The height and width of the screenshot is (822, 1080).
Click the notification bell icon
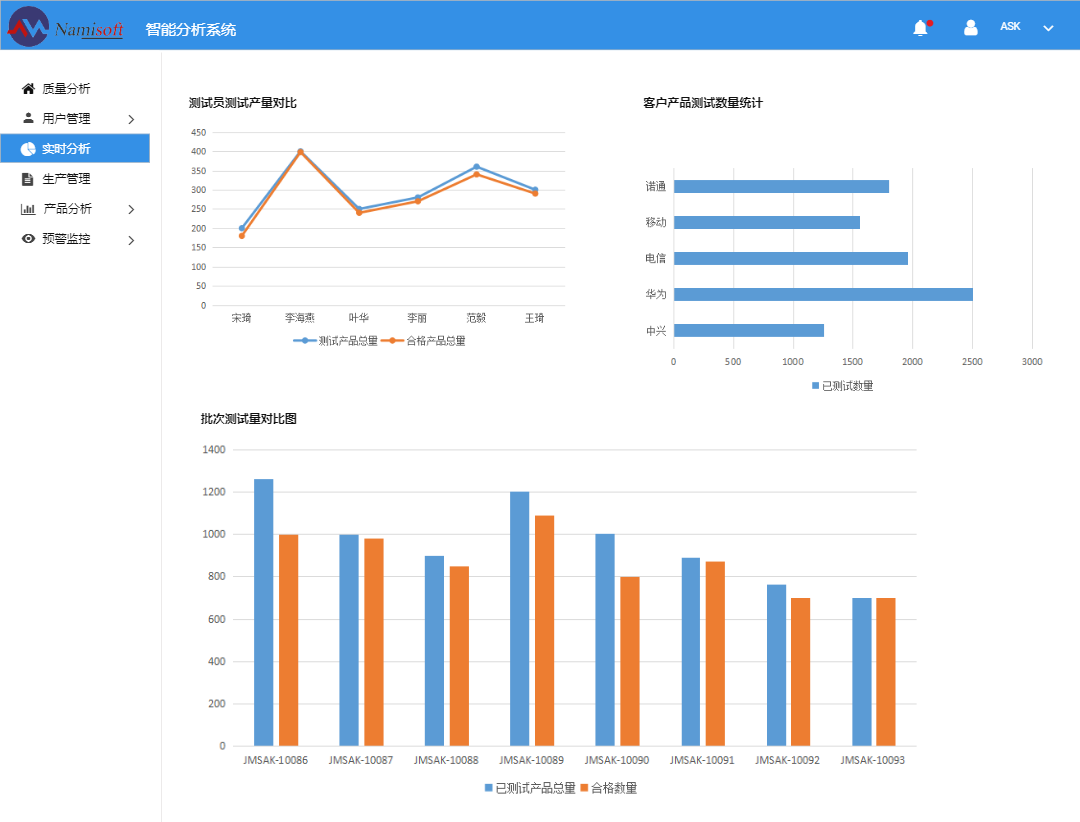[920, 28]
